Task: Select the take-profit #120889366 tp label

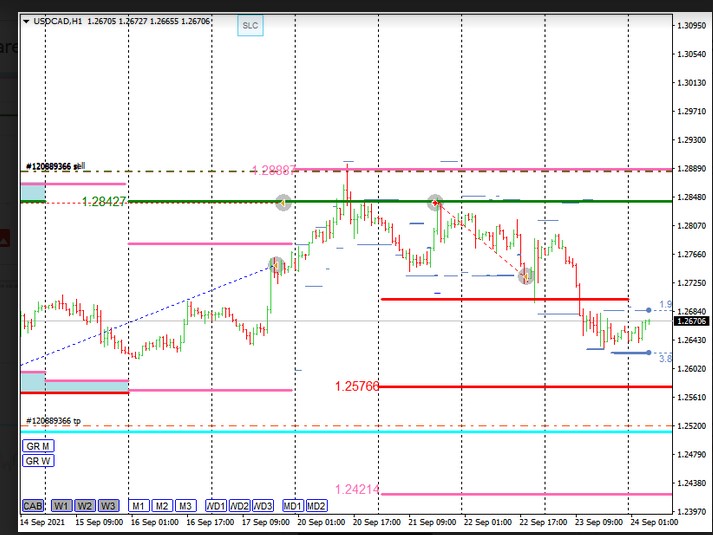Action: point(54,421)
